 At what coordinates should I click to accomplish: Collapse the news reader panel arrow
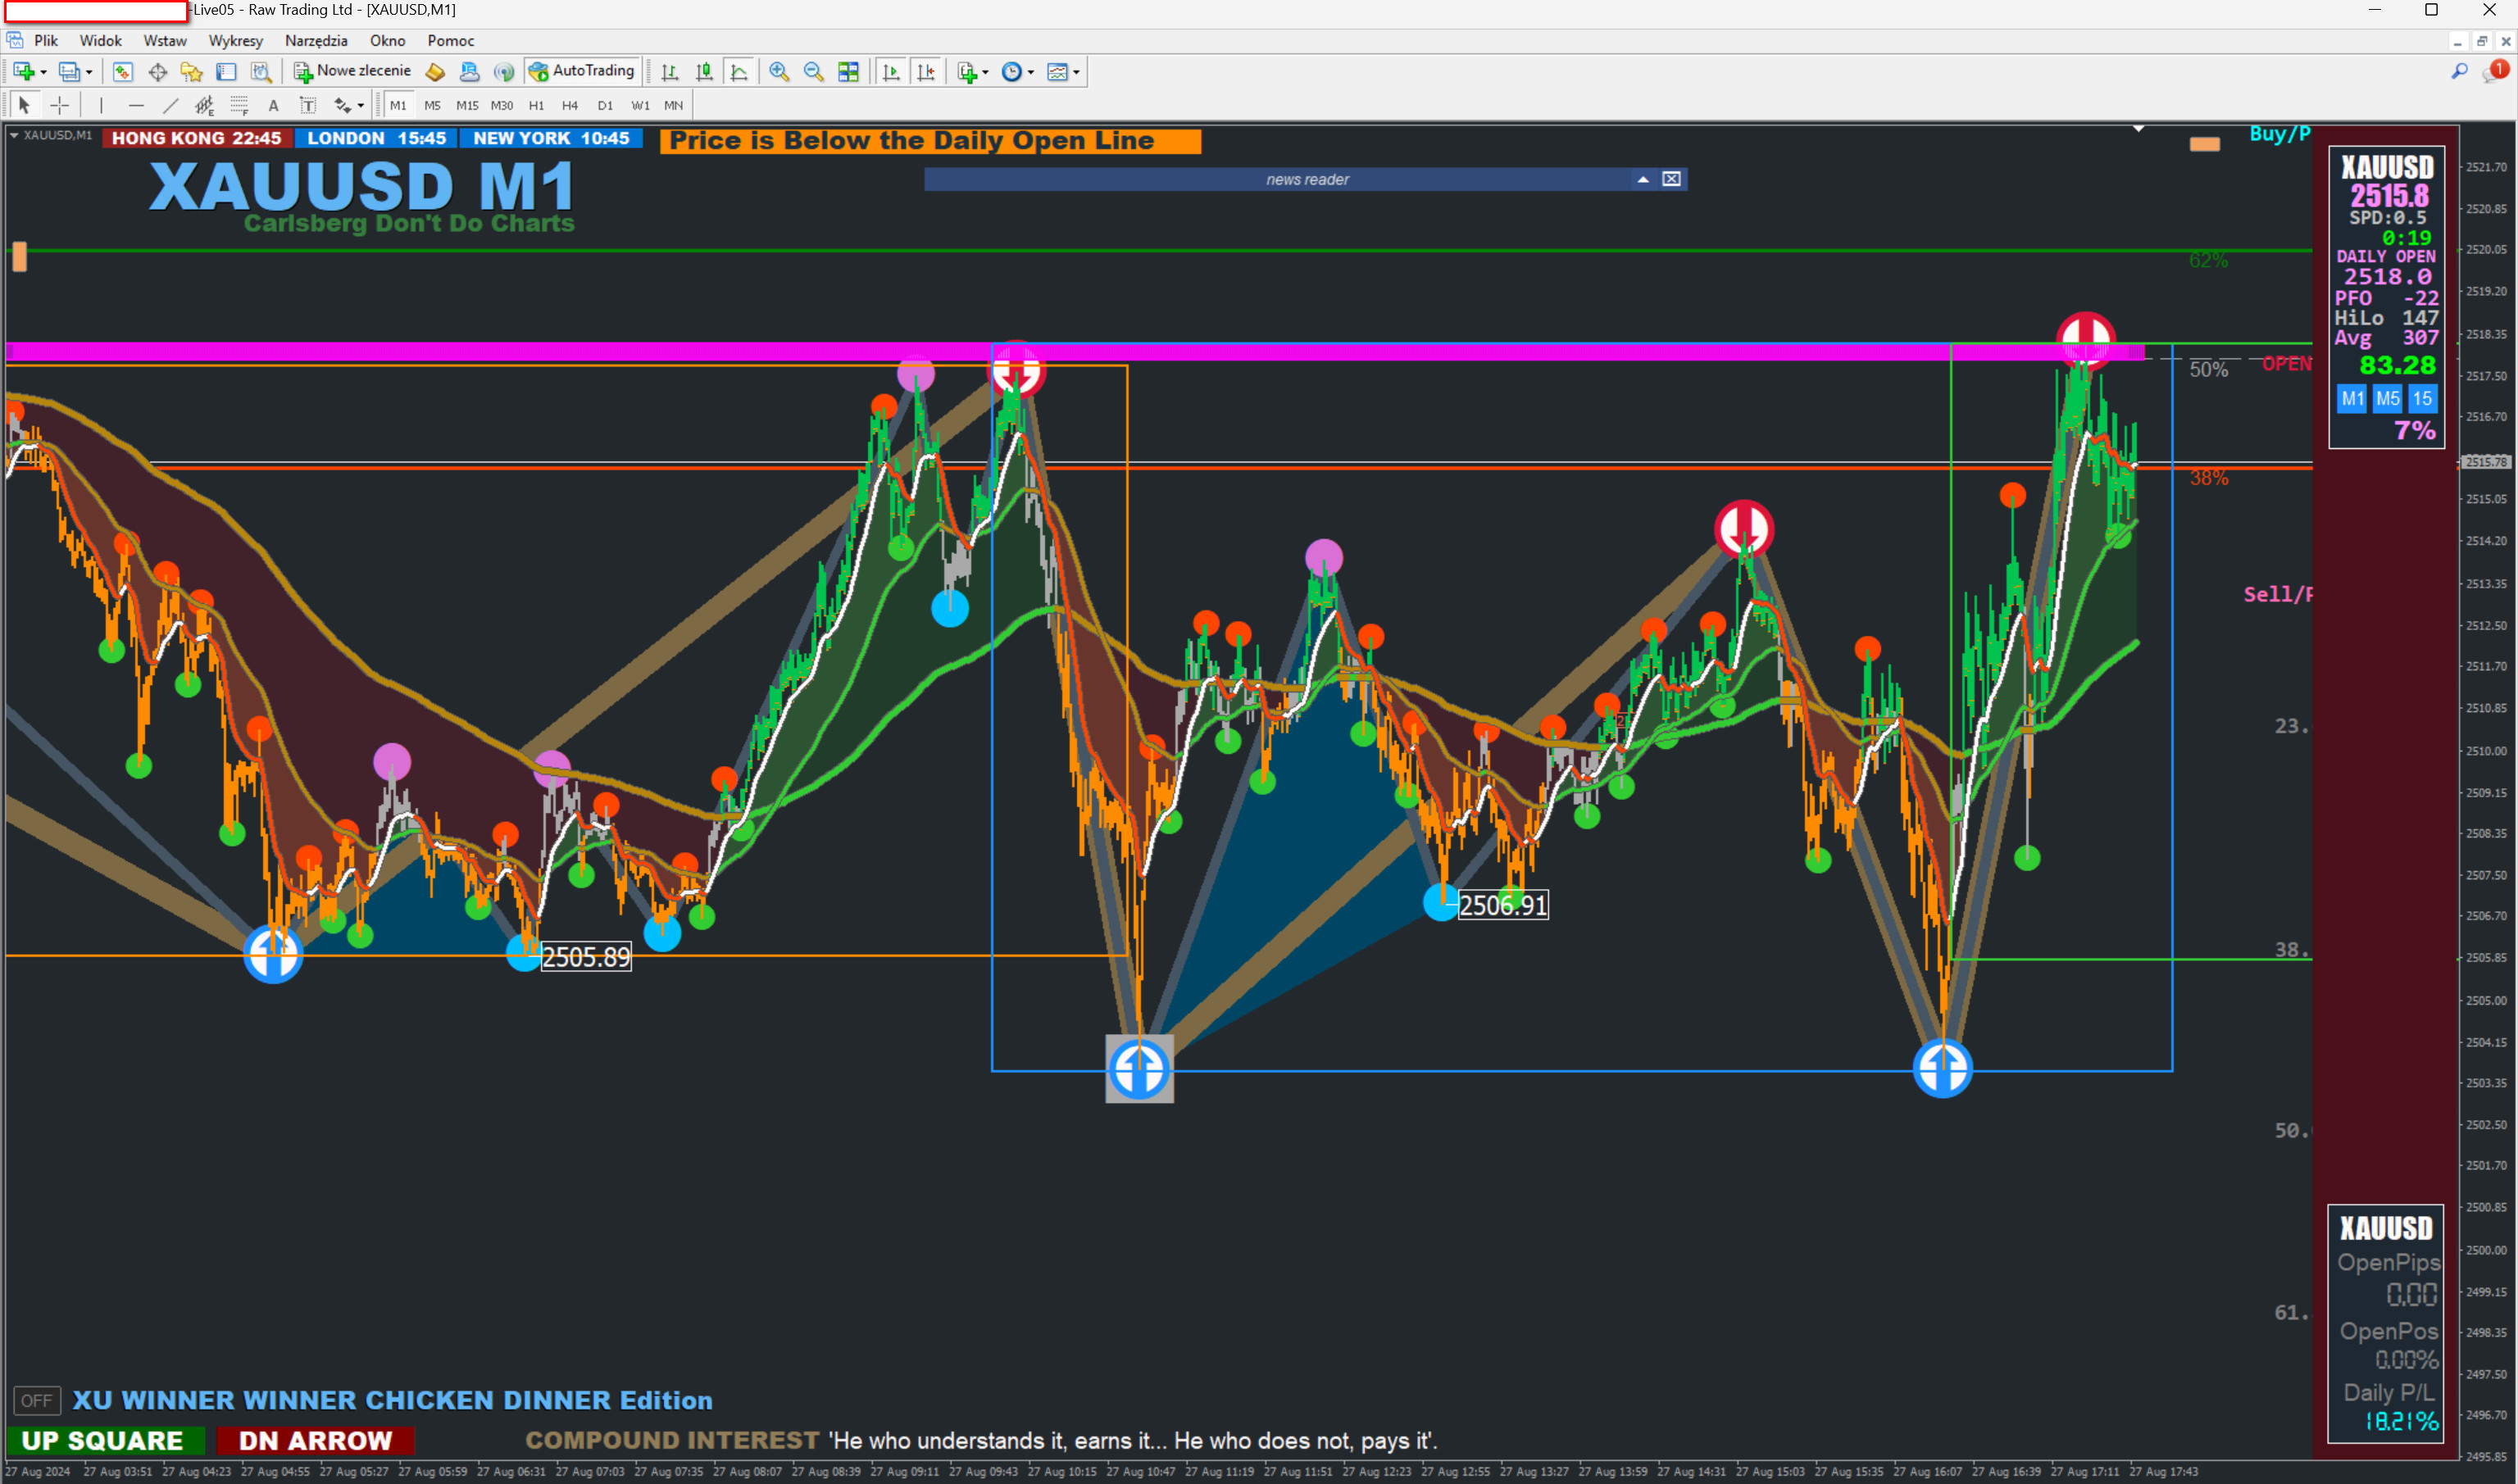pyautogui.click(x=1642, y=179)
